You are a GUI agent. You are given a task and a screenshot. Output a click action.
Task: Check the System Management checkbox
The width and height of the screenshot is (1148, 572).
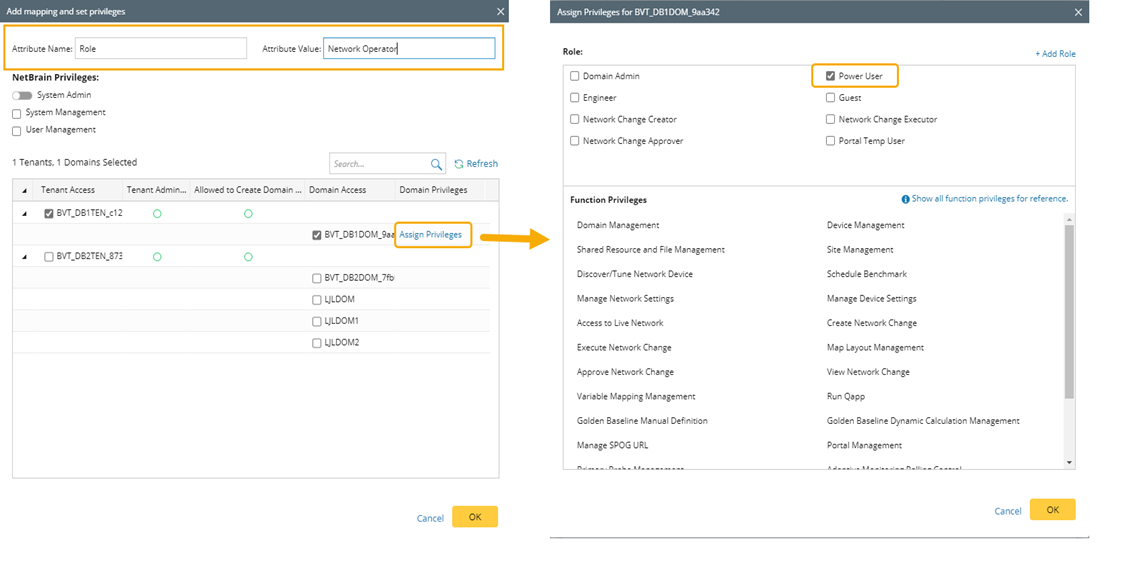point(16,113)
